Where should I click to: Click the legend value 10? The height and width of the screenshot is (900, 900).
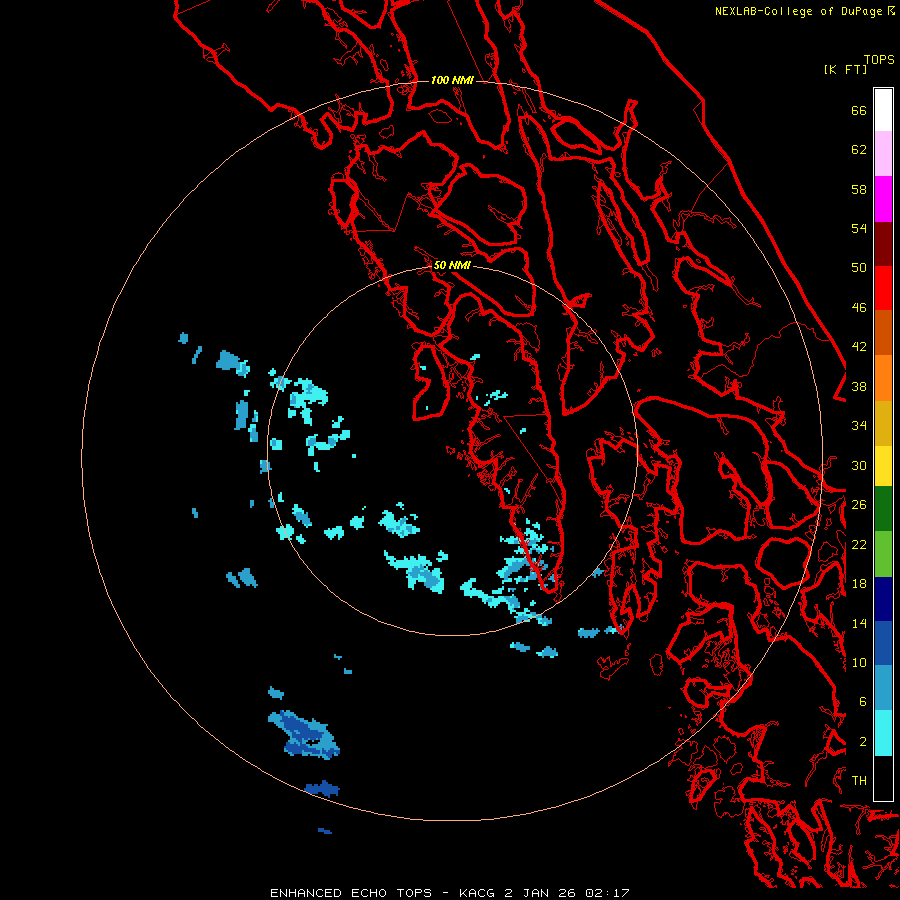point(859,662)
